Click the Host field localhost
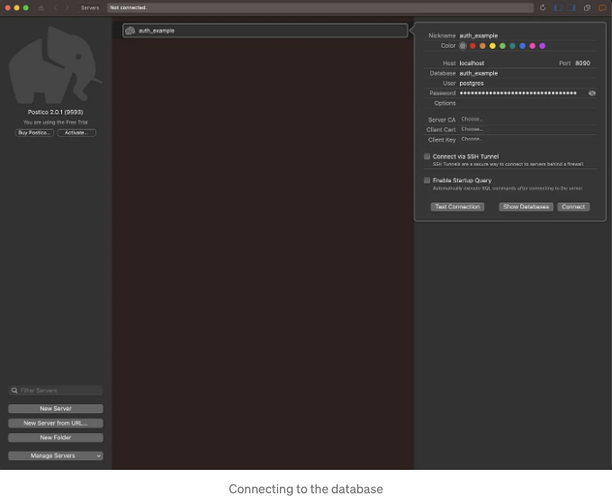 point(505,63)
